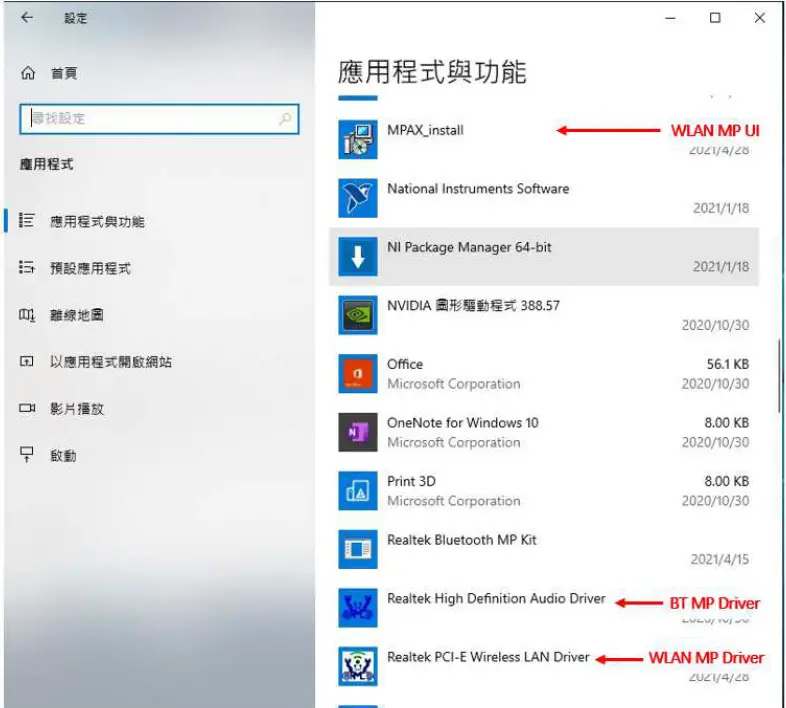Viewport: 786px width, 708px height.
Task: Open 以應用程式開啟網站 menu entry
Action: point(111,362)
